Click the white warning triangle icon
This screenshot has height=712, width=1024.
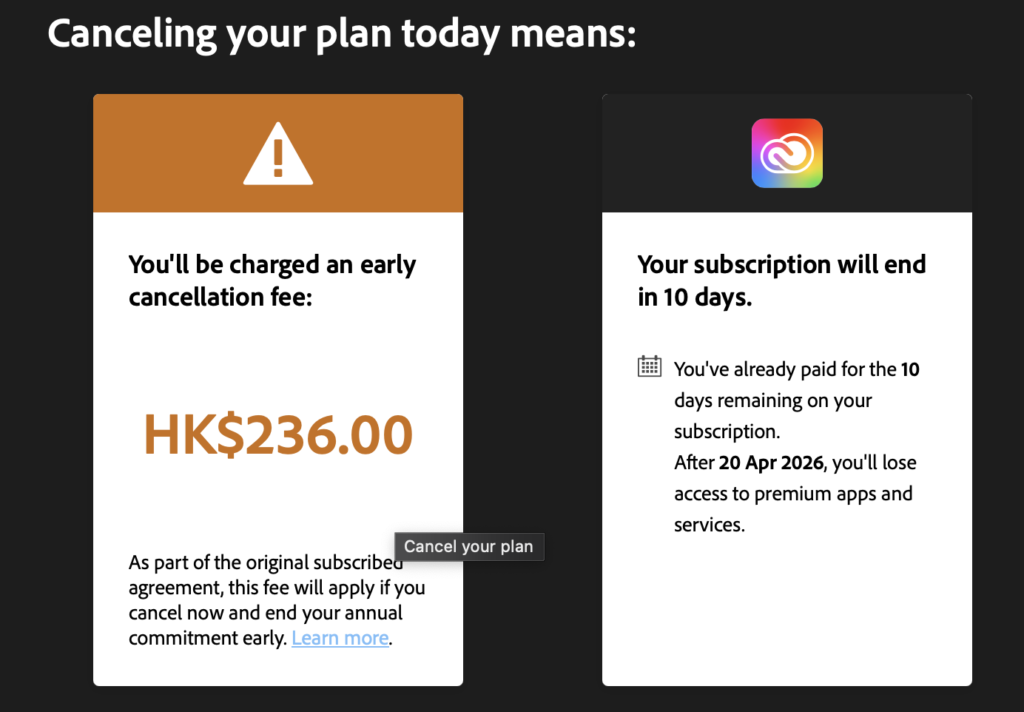point(278,155)
